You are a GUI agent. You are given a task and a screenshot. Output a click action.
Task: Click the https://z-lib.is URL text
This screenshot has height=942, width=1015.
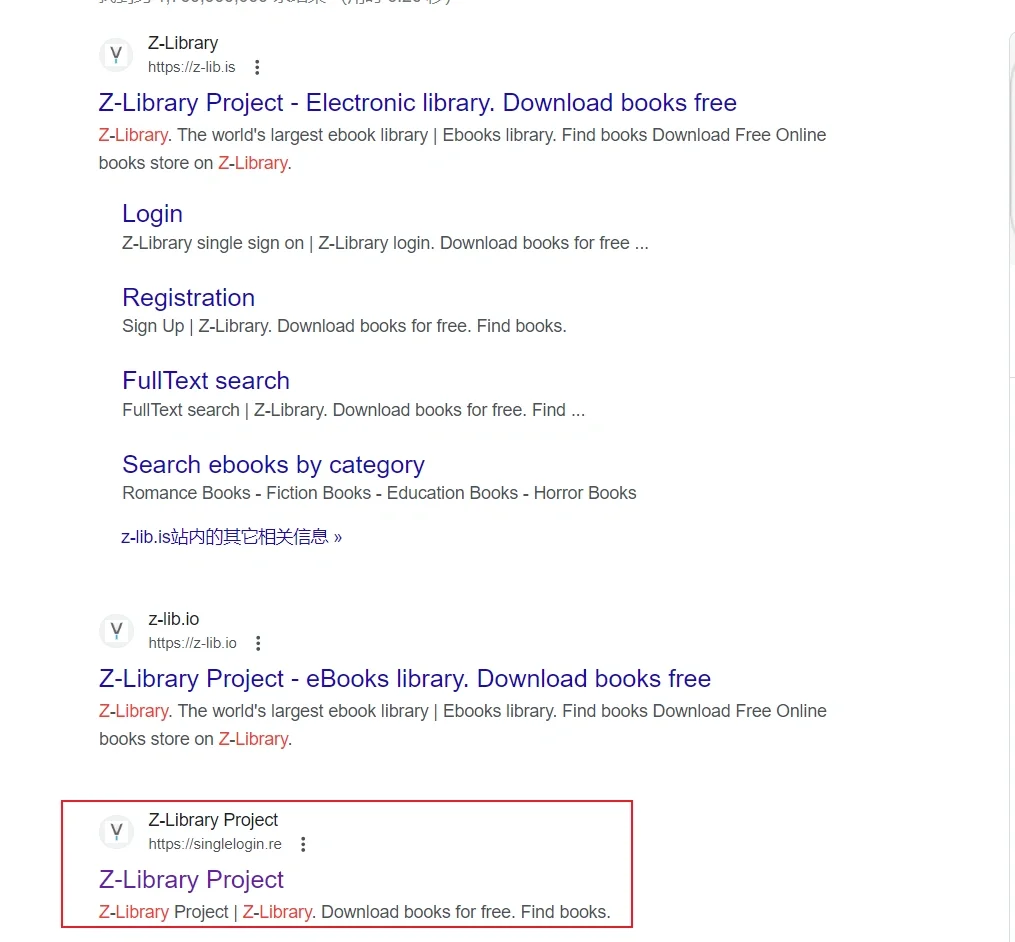pos(192,67)
